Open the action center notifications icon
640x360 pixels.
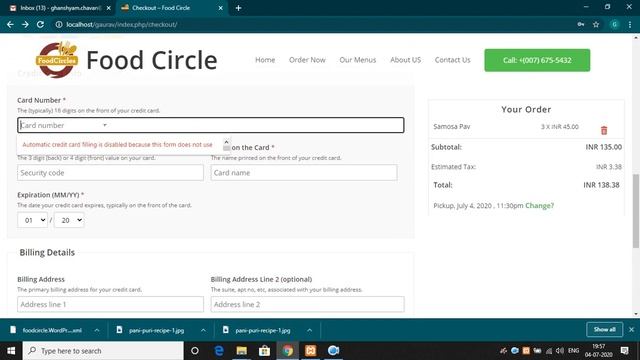624,351
